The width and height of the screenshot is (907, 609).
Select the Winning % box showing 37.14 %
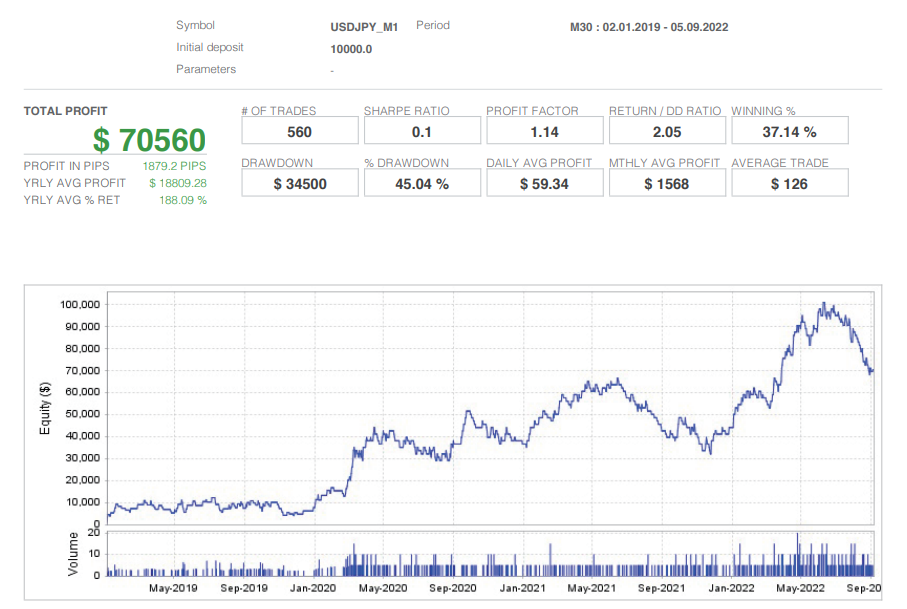[x=789, y=131]
